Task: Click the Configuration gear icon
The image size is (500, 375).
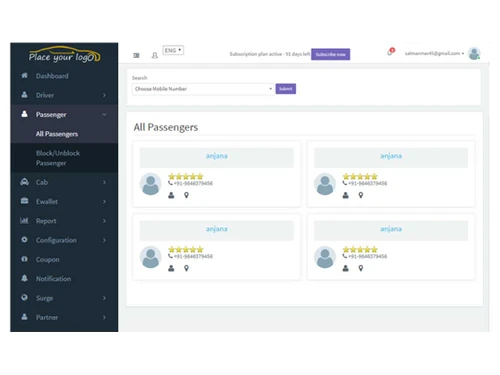Action: 24,239
